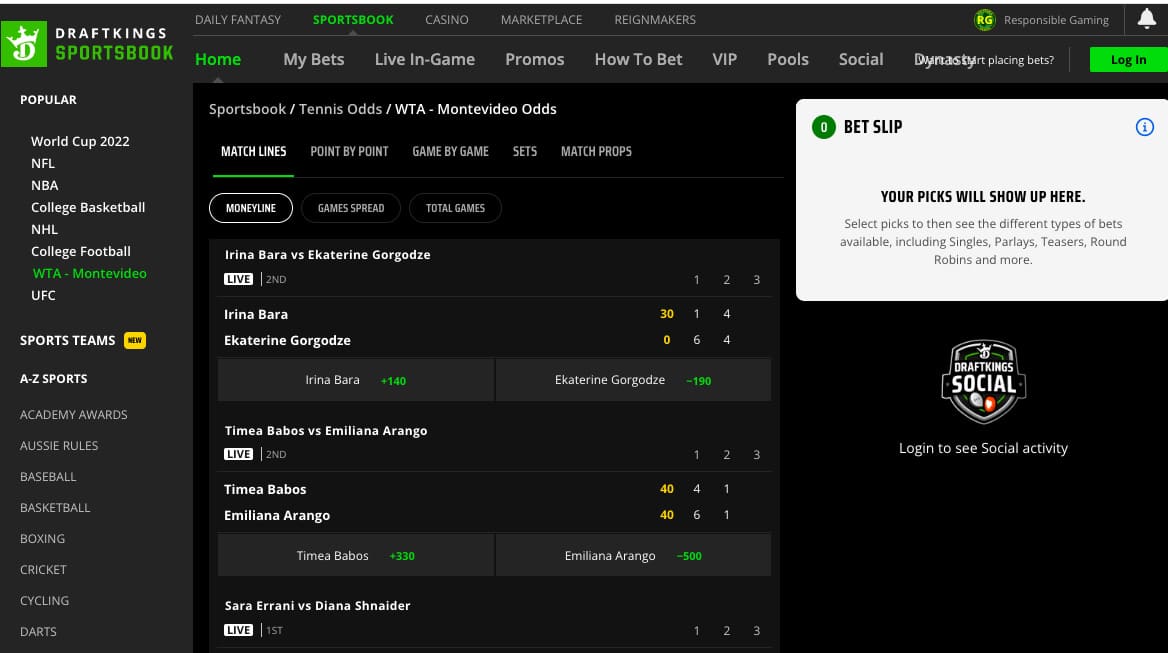Open College Football in Popular list
The image size is (1168, 653).
point(81,252)
